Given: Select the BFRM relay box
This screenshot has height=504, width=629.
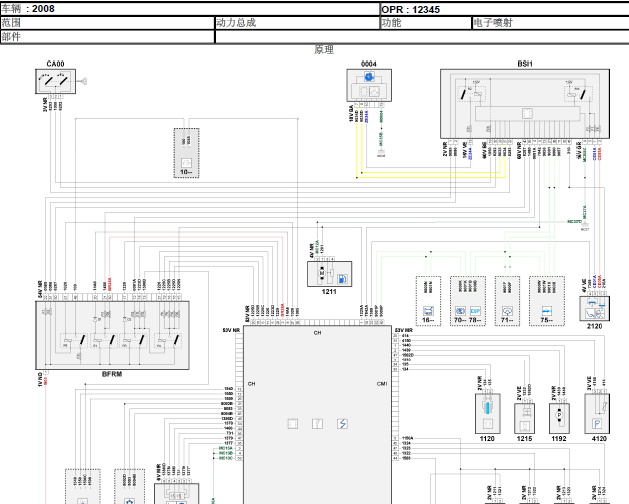Looking at the screenshot, I should coord(112,335).
